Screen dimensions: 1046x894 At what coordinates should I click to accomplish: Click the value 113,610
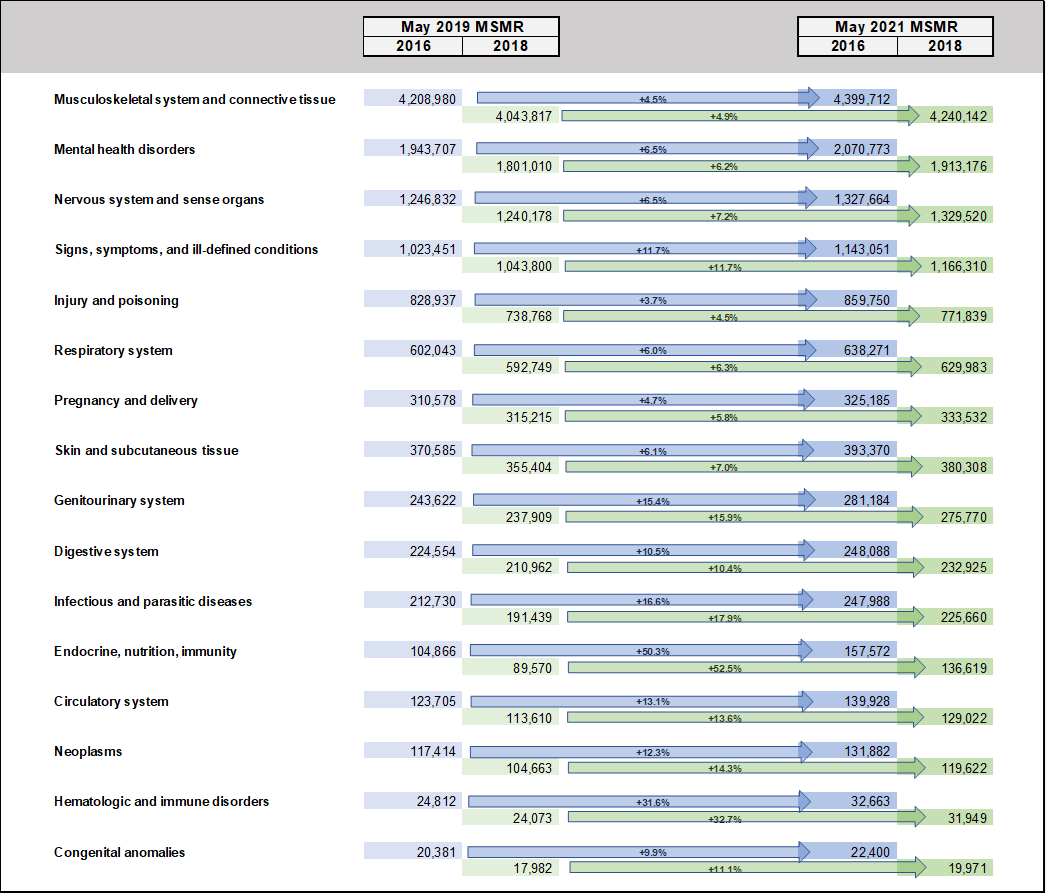point(529,718)
